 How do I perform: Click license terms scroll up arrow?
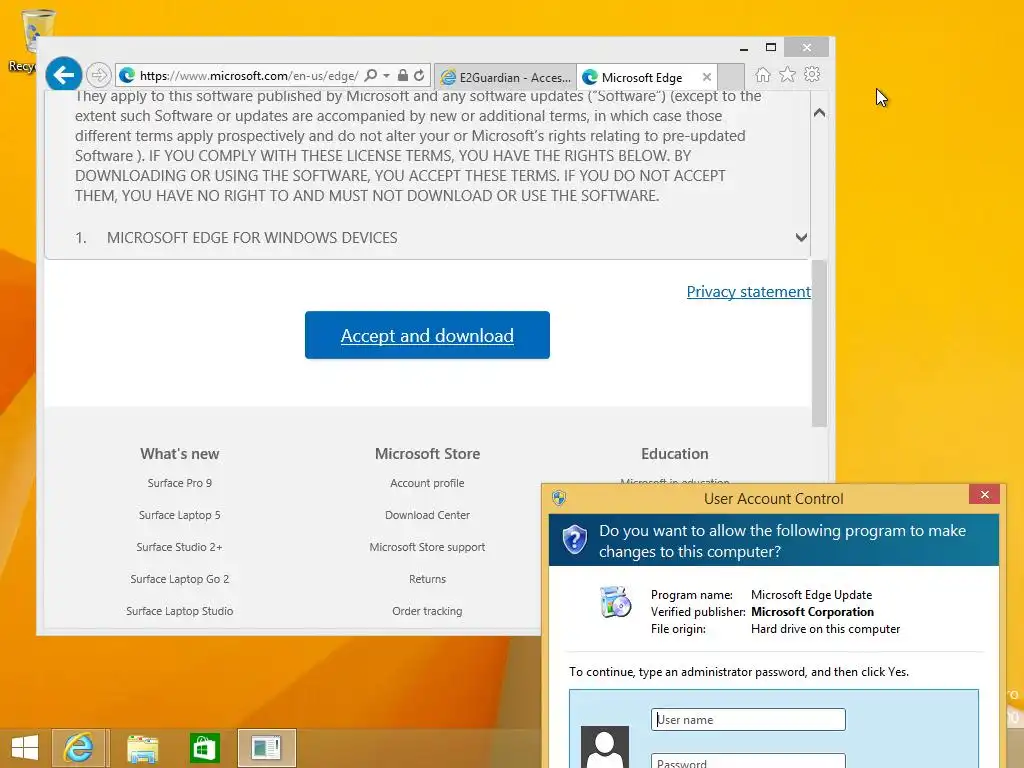coord(819,113)
